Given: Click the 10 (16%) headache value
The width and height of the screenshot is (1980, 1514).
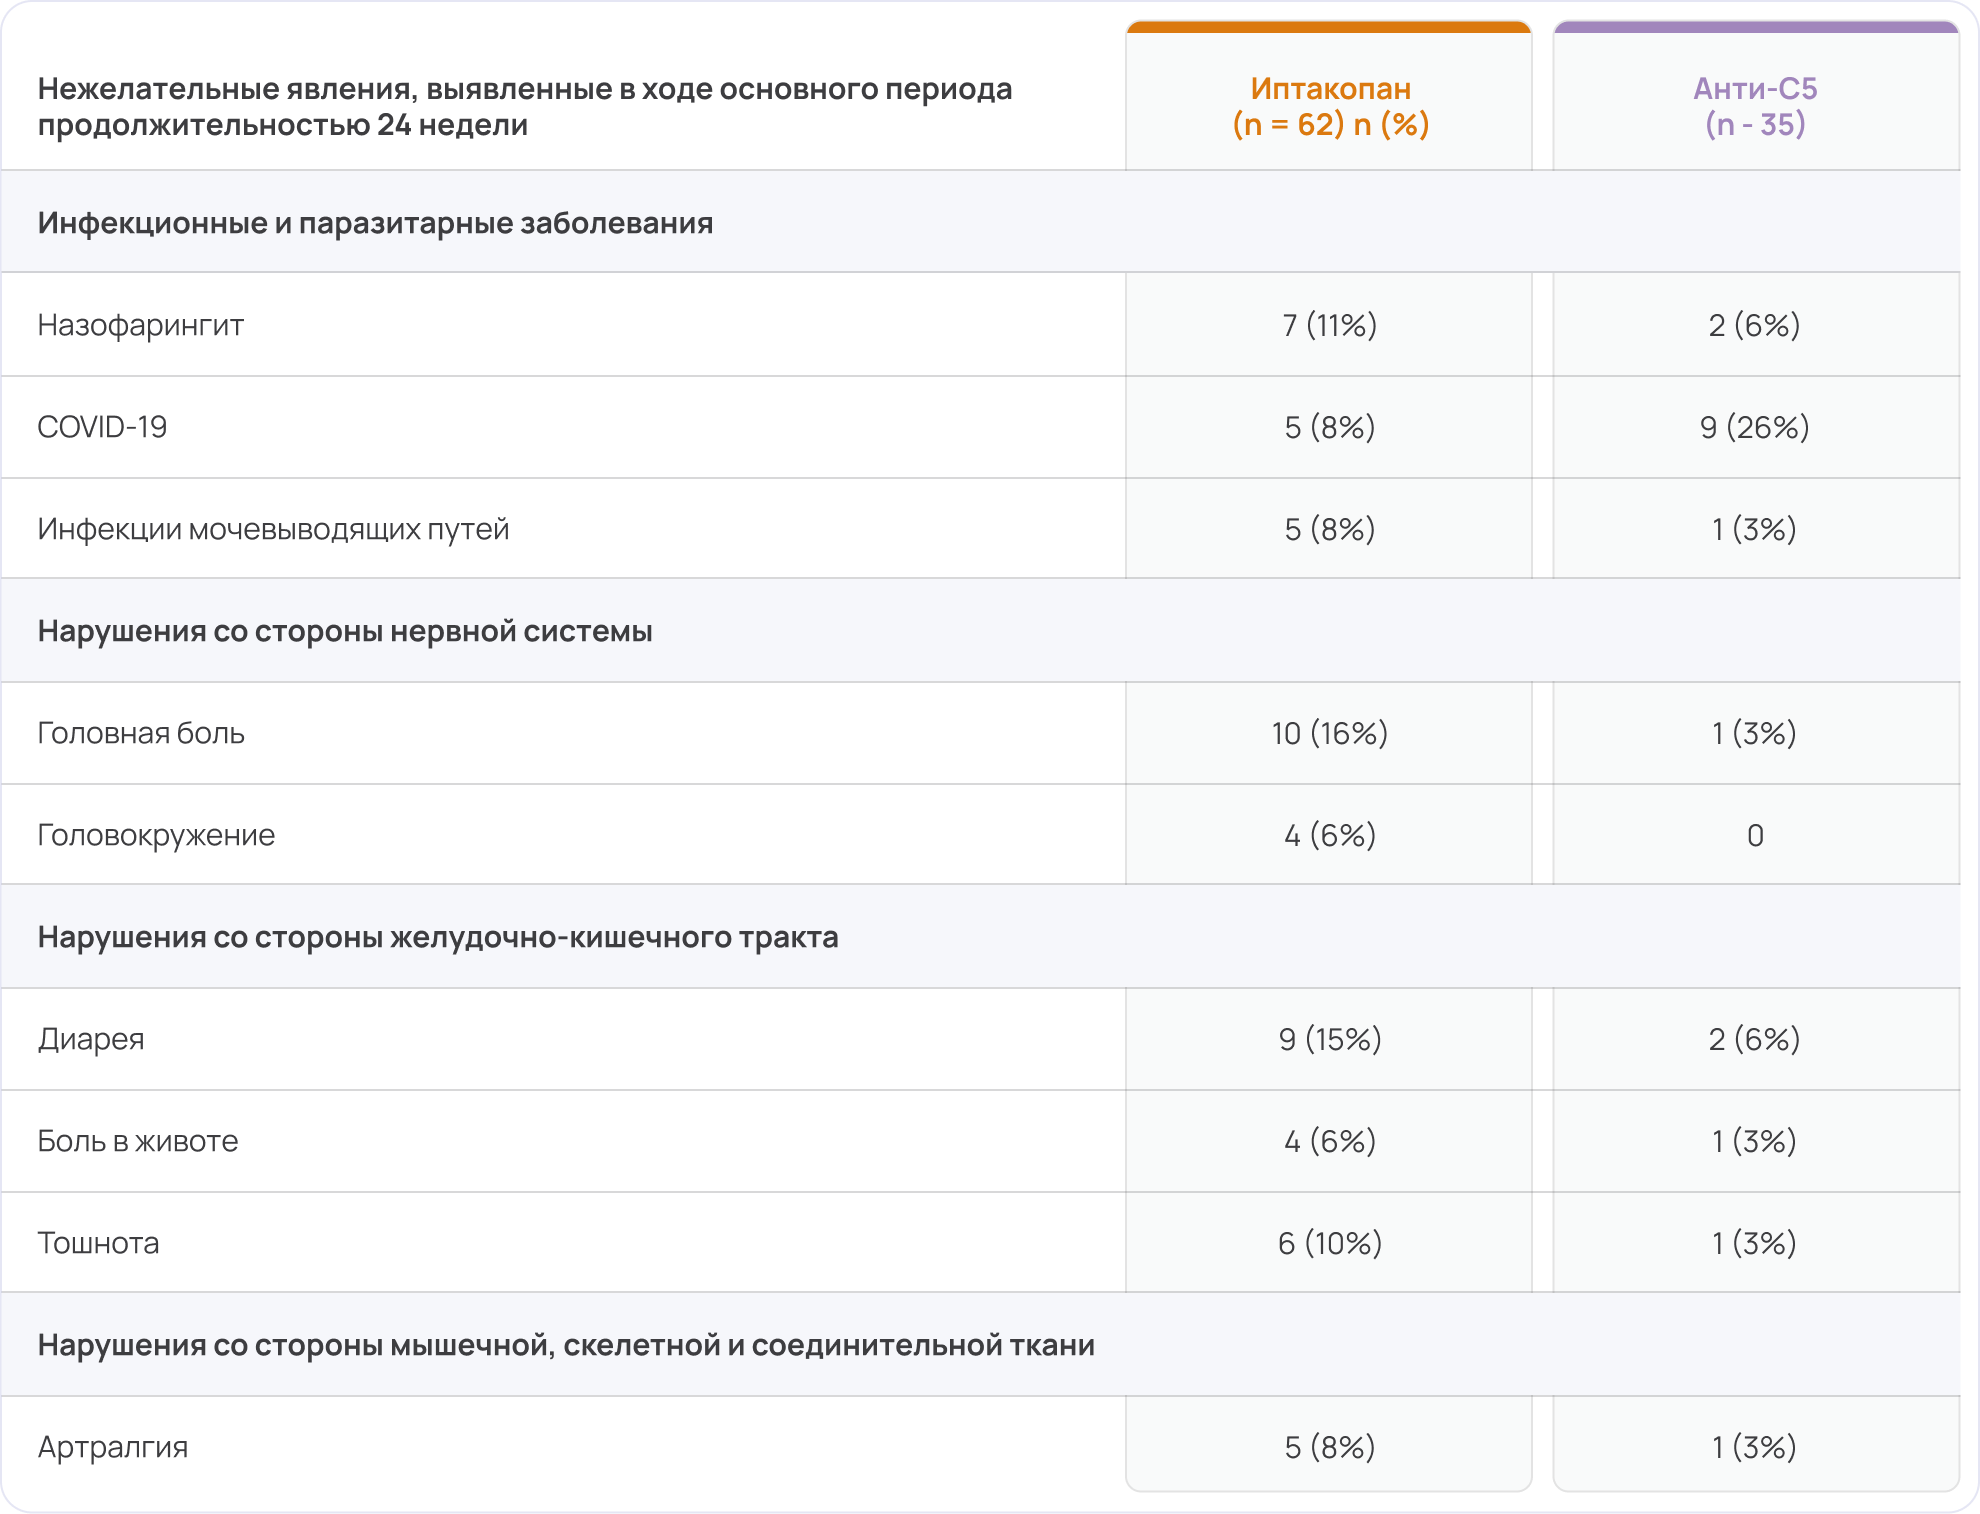Looking at the screenshot, I should 1329,733.
